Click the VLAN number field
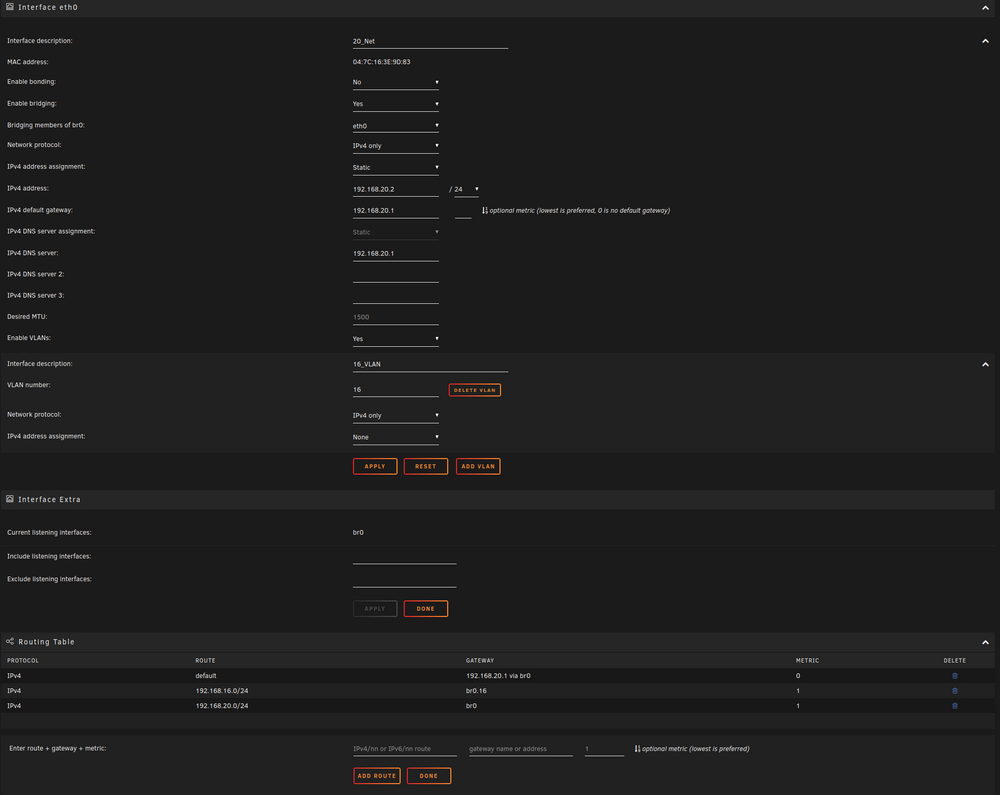 (395, 390)
